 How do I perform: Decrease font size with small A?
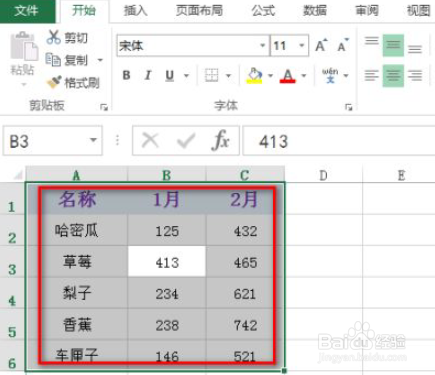pos(342,45)
